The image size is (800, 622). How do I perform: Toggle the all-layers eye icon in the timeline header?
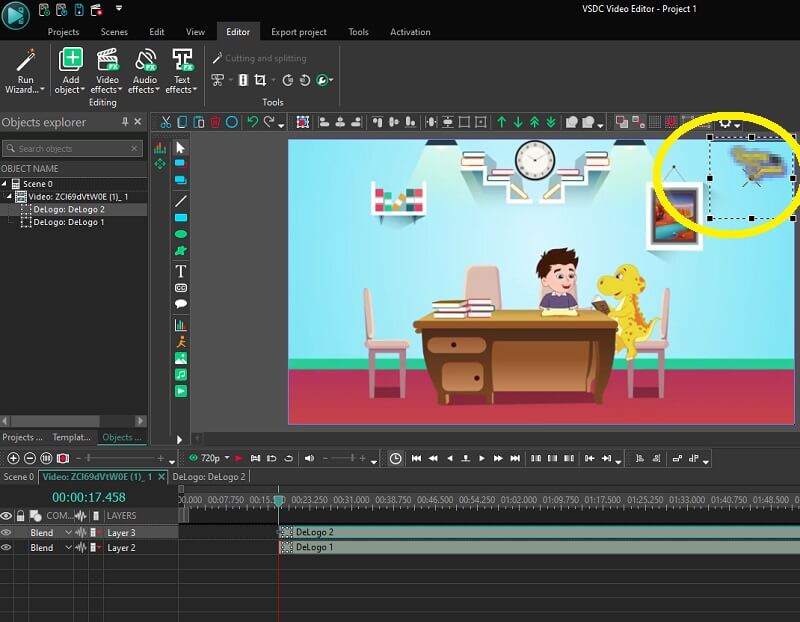[x=7, y=516]
